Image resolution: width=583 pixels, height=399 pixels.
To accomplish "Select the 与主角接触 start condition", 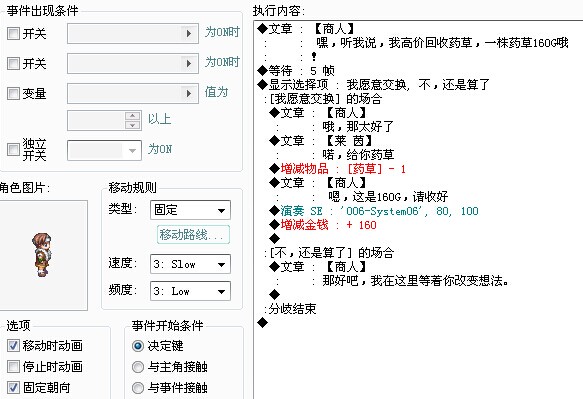I will [138, 367].
